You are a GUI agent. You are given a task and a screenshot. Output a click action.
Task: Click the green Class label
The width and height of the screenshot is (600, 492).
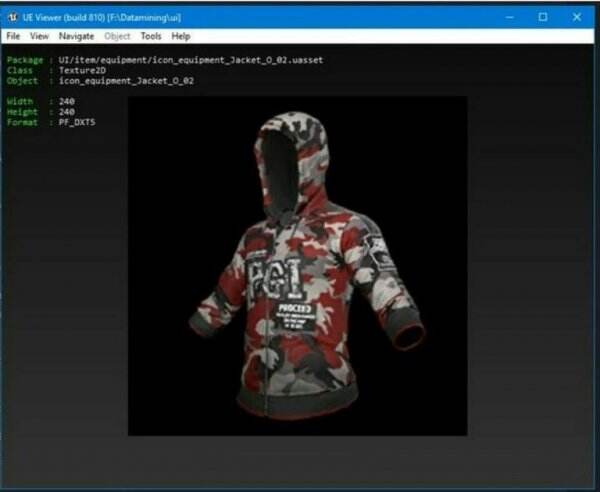(x=20, y=70)
